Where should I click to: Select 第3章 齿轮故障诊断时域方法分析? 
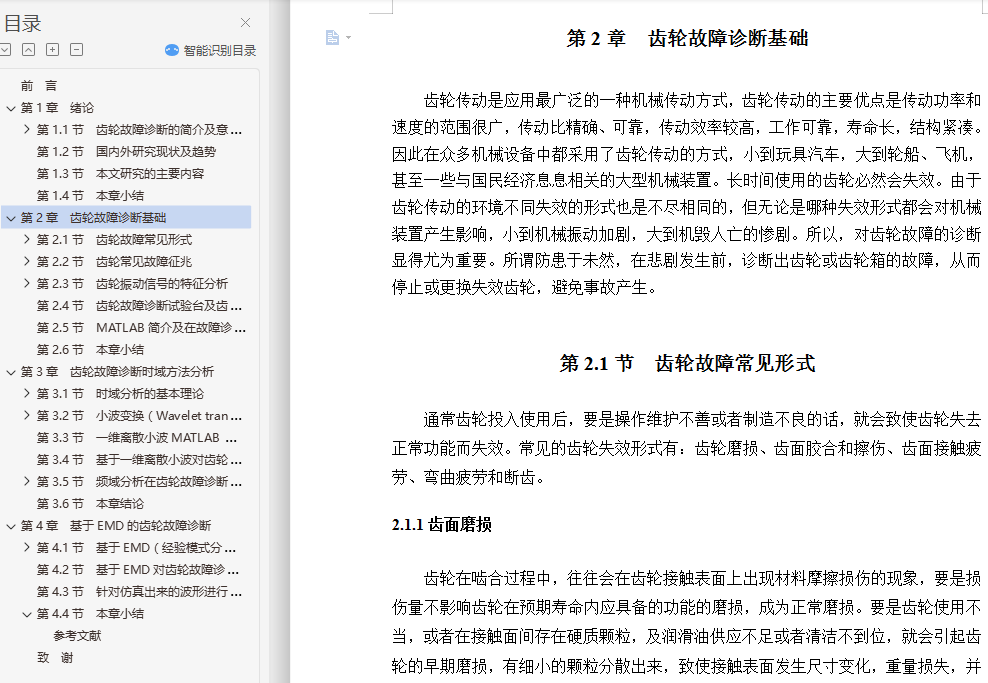coord(117,372)
